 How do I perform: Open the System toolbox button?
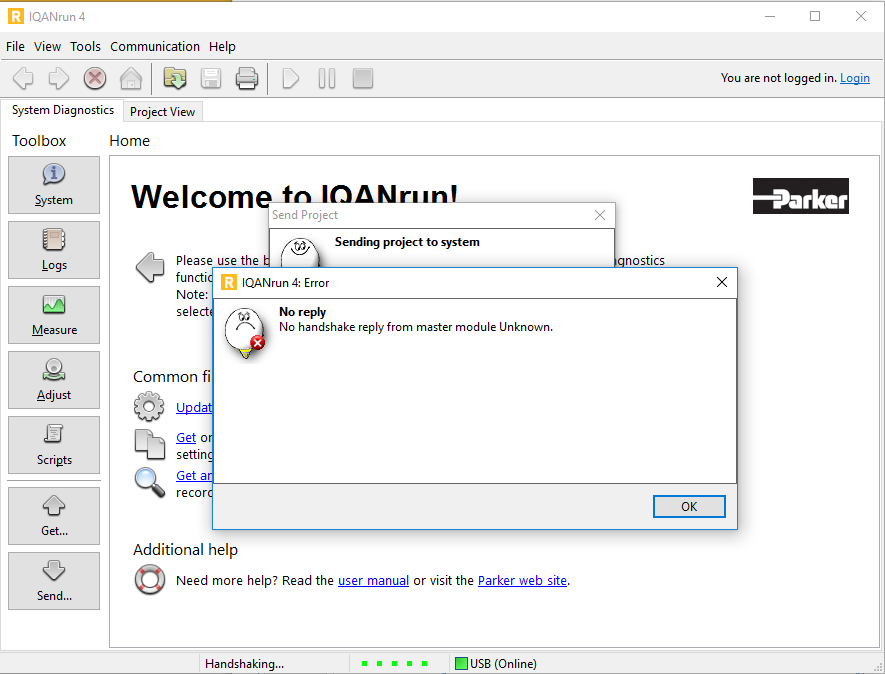click(54, 185)
